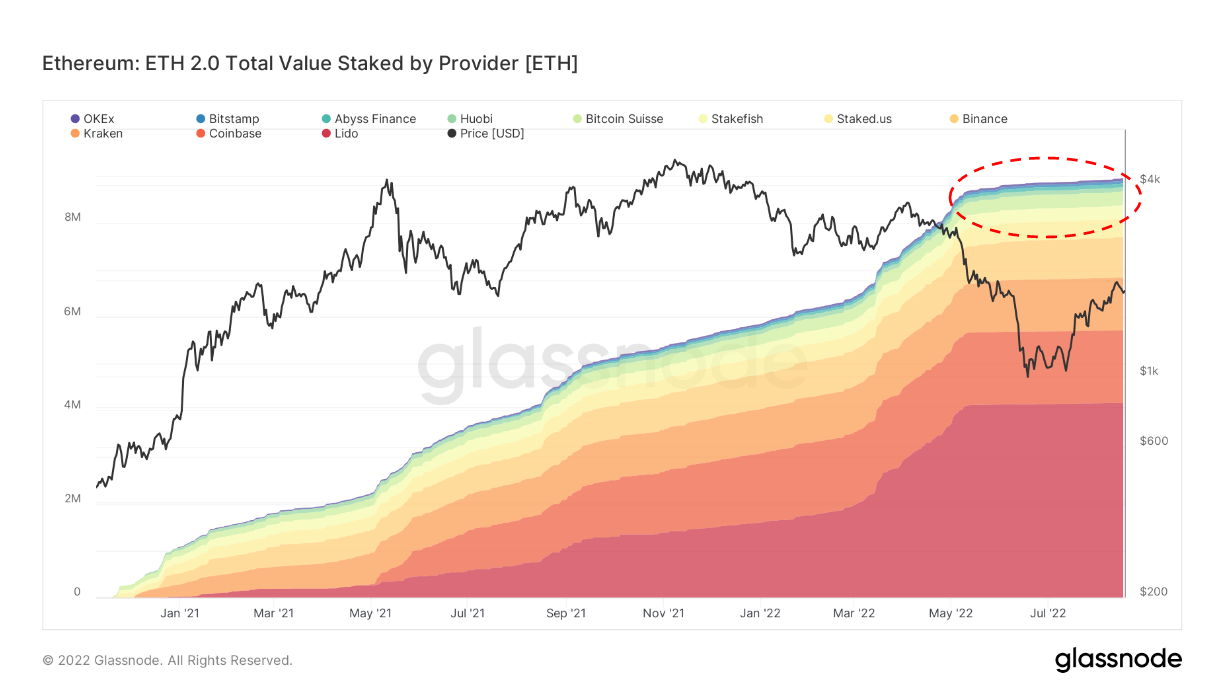Viewport: 1220px width, 683px height.
Task: Toggle the Abyss Finance legend series
Action: (x=374, y=119)
